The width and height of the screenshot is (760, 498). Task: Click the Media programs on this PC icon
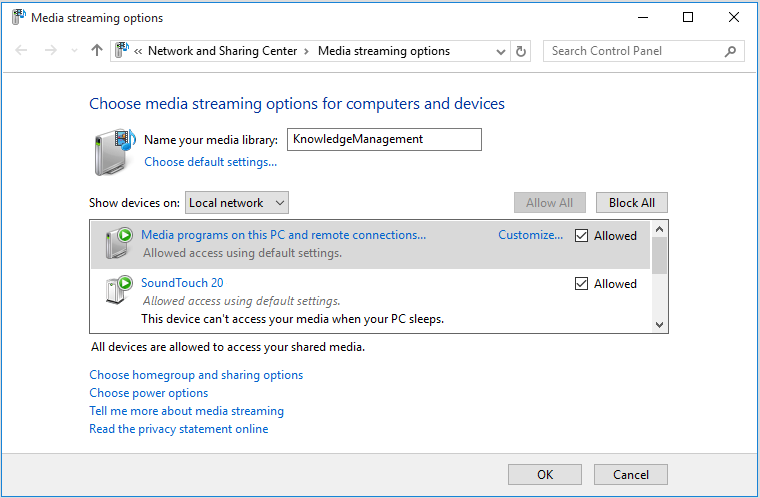click(119, 243)
